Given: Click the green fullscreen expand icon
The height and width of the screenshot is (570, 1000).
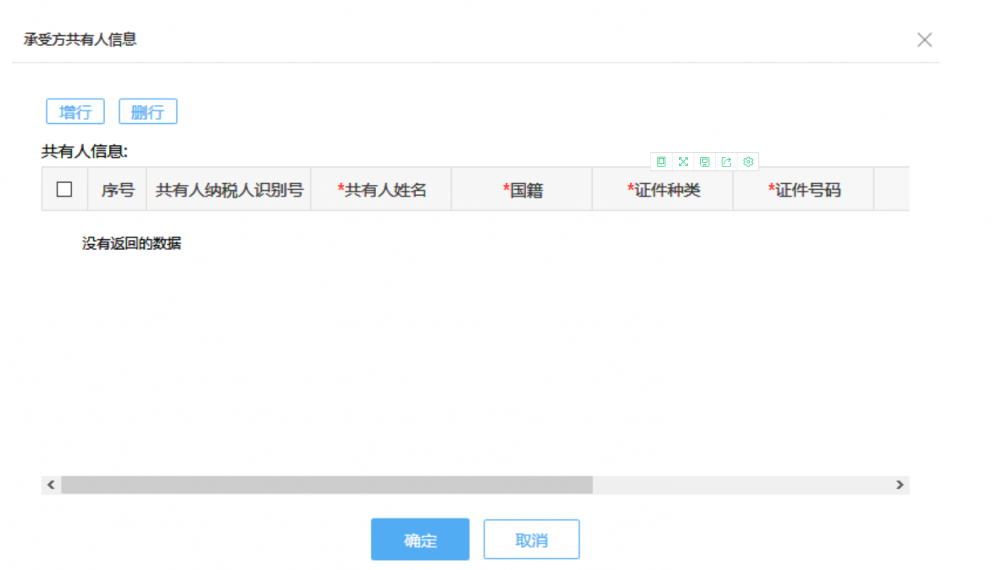Looking at the screenshot, I should click(x=683, y=161).
